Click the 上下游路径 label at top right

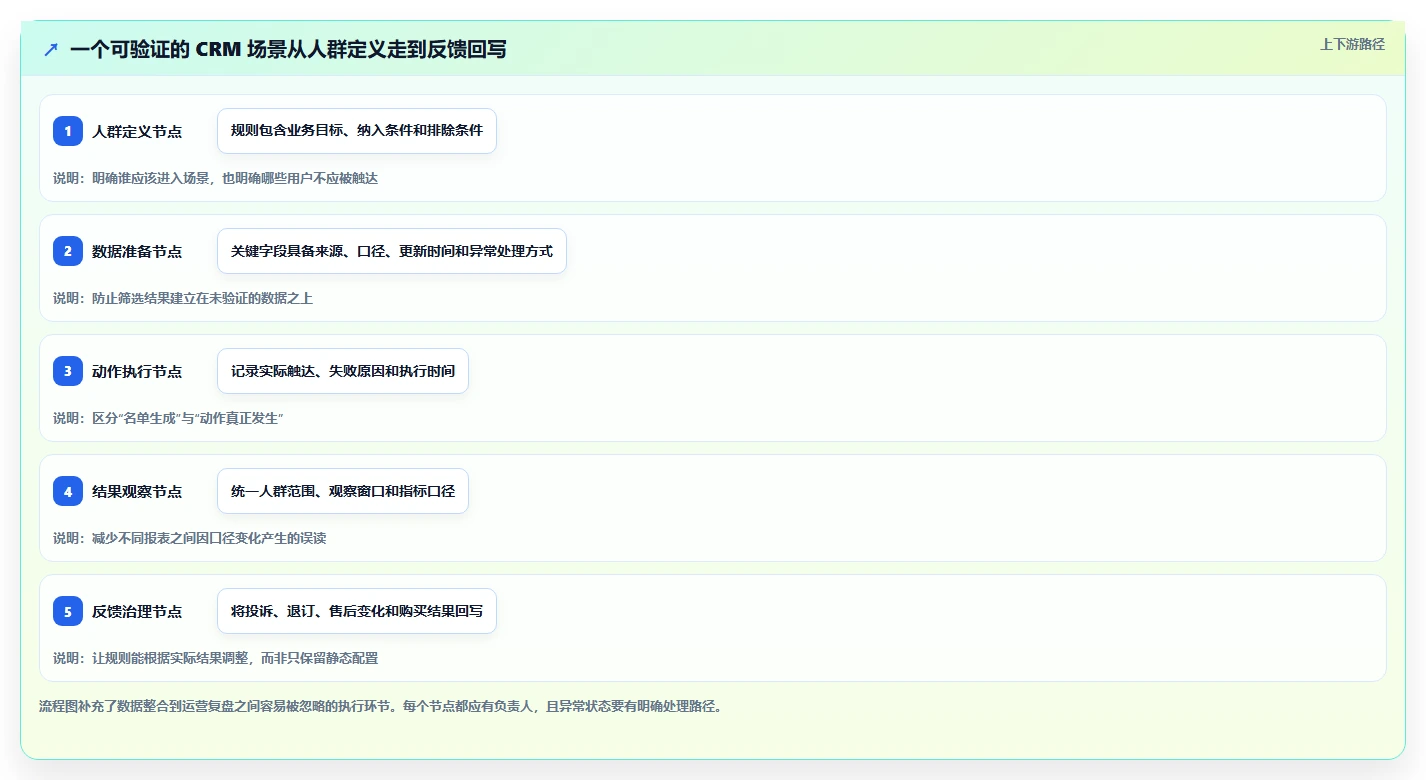click(1352, 44)
